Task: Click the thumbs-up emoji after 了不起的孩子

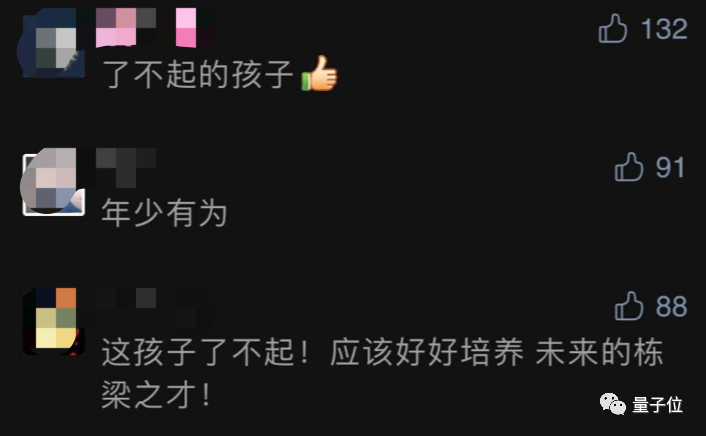Action: 319,73
